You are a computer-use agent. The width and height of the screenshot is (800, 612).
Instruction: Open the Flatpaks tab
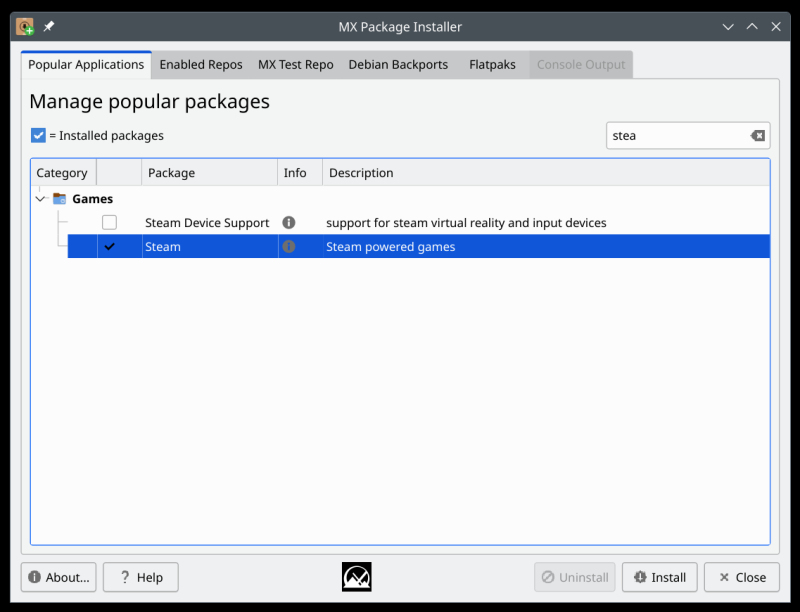click(492, 63)
